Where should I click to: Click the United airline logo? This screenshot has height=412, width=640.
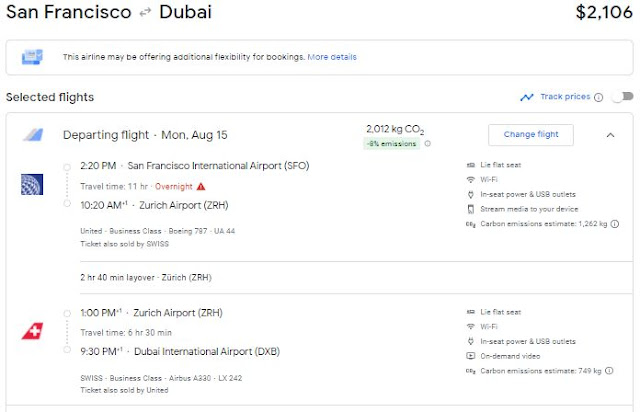coord(31,184)
